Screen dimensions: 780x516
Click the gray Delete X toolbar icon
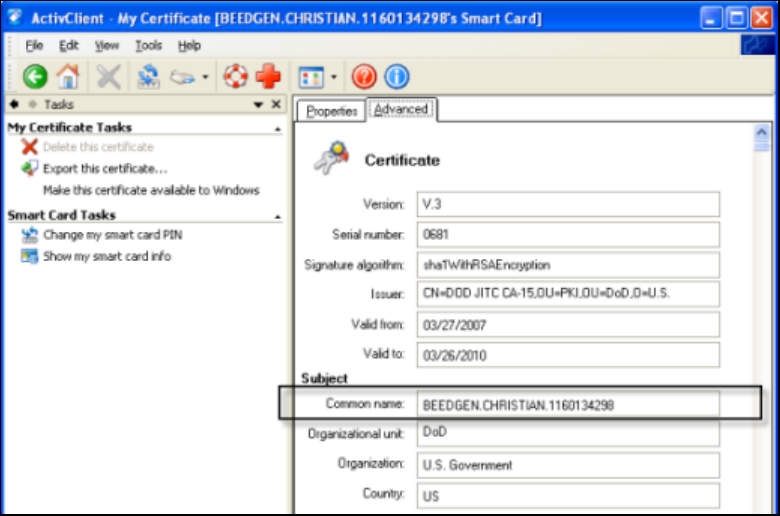pyautogui.click(x=108, y=77)
